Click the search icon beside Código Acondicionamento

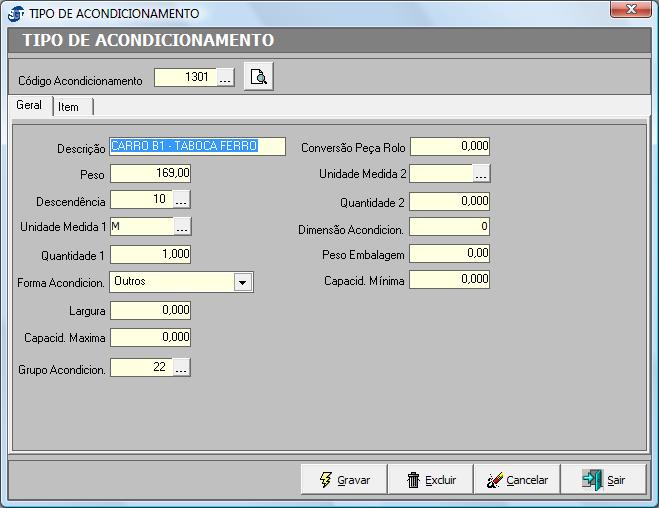pyautogui.click(x=258, y=78)
